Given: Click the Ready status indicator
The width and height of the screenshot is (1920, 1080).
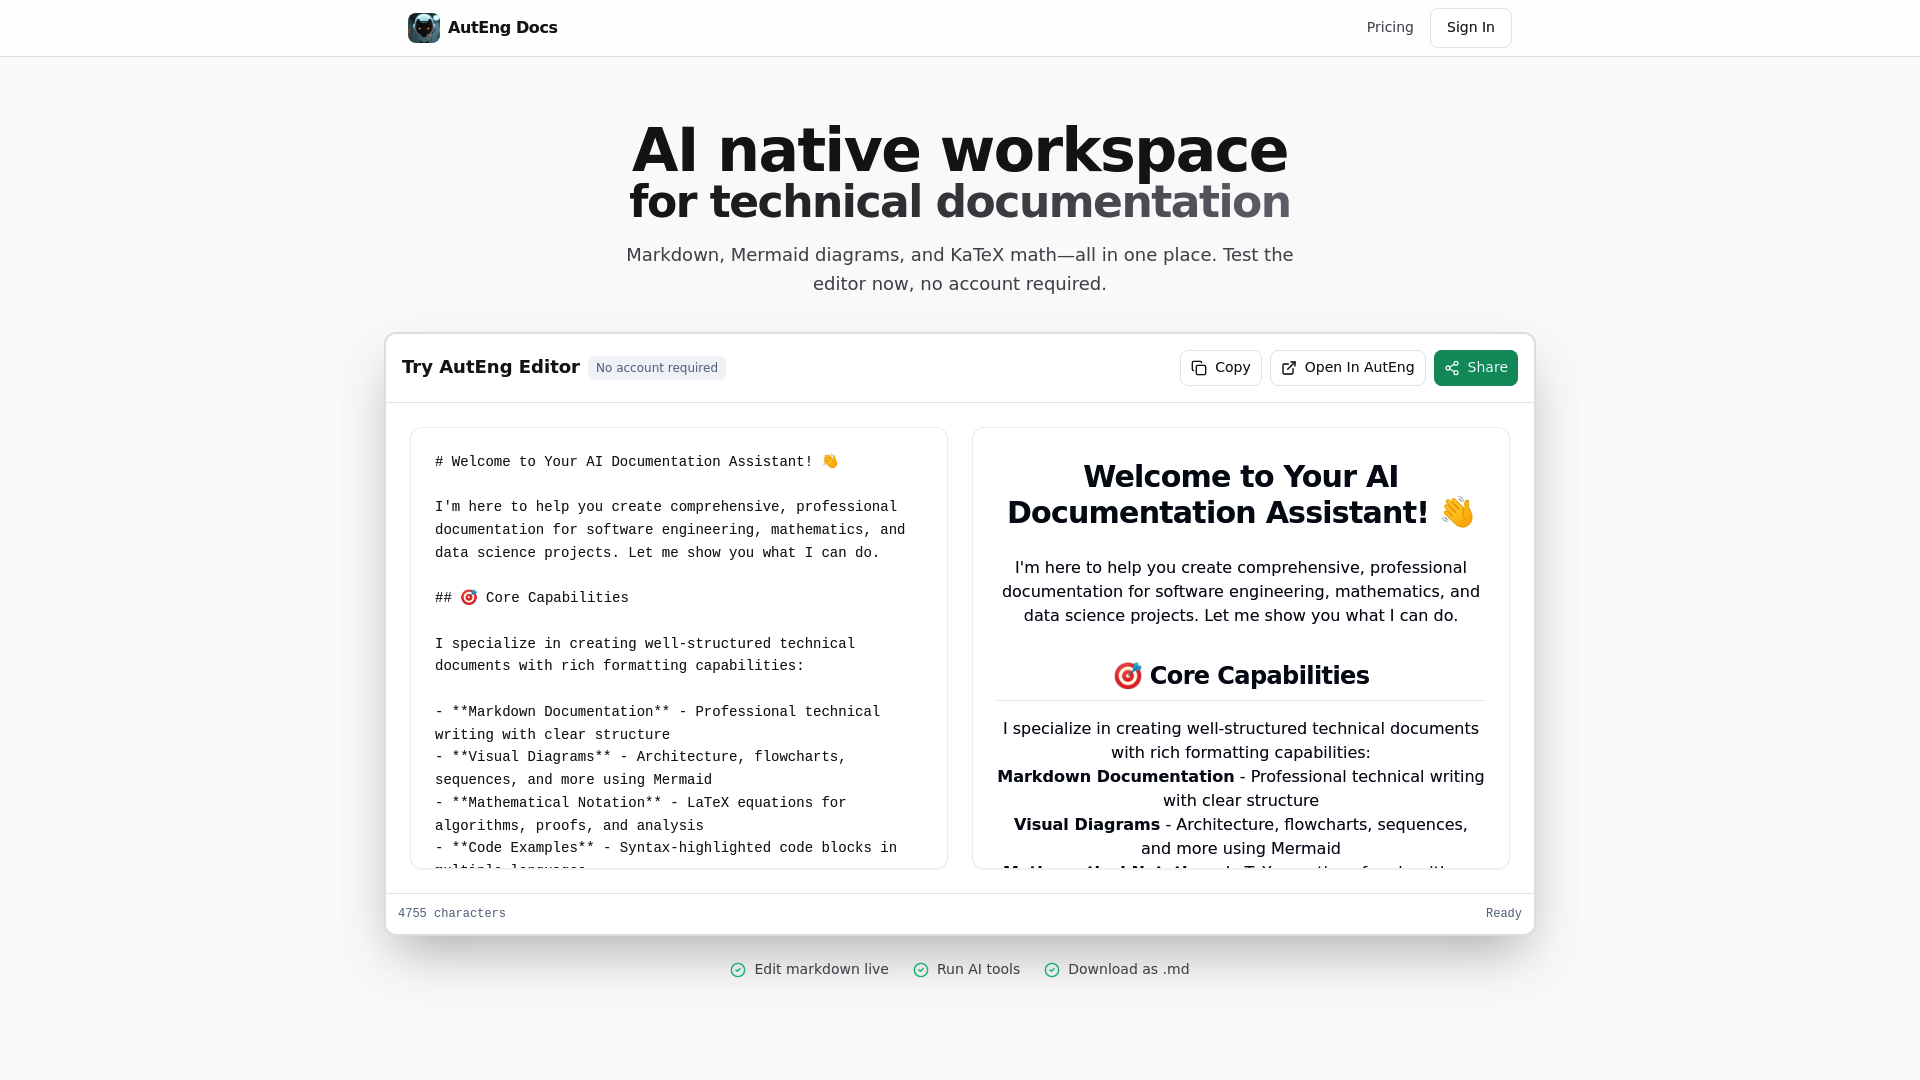Looking at the screenshot, I should [1503, 914].
